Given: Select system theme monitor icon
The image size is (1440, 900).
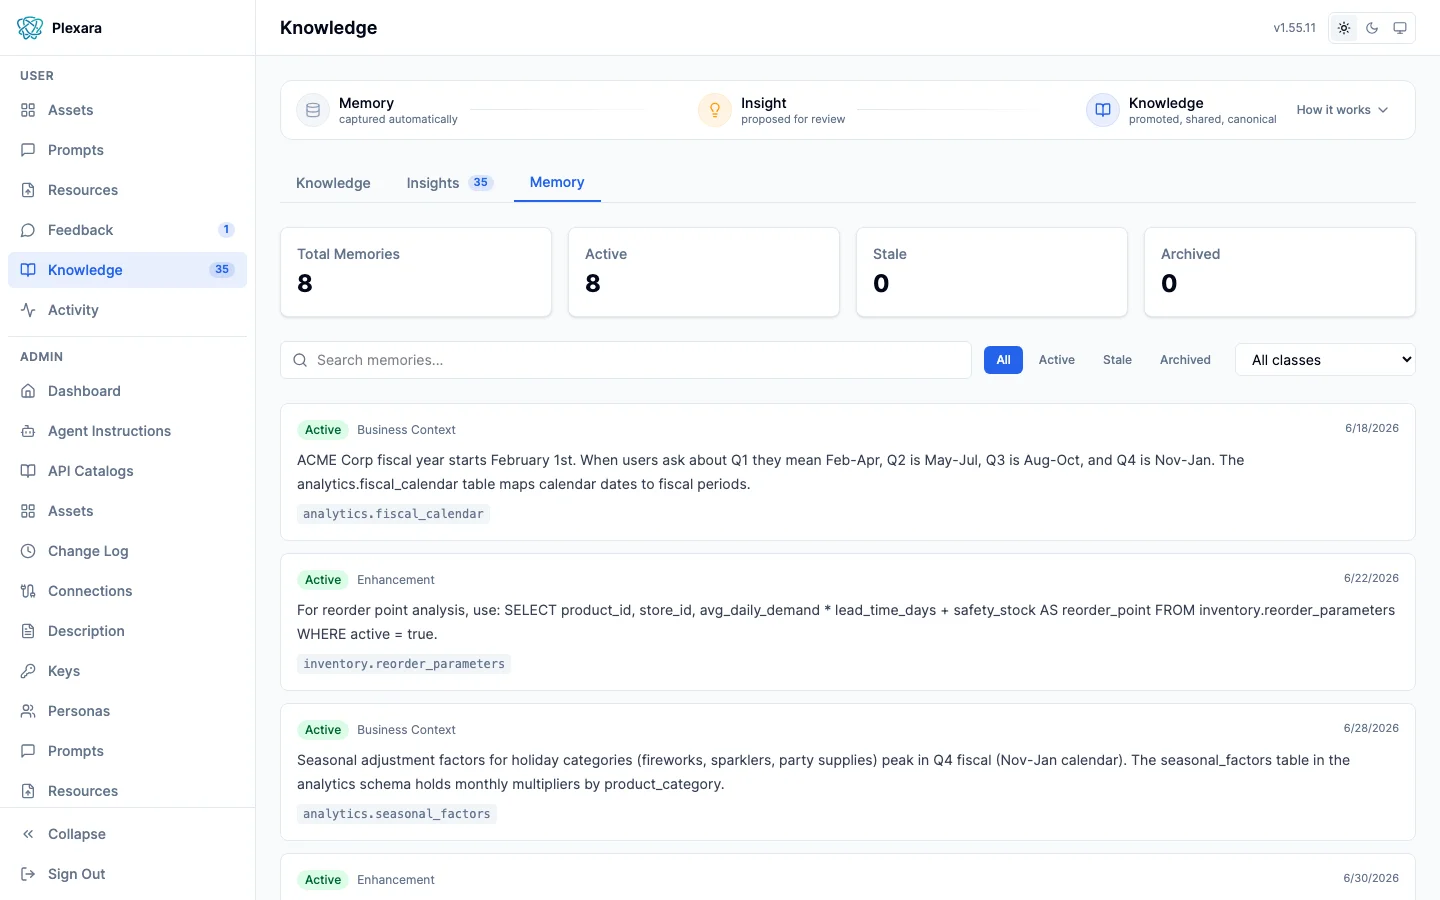Looking at the screenshot, I should point(1400,28).
